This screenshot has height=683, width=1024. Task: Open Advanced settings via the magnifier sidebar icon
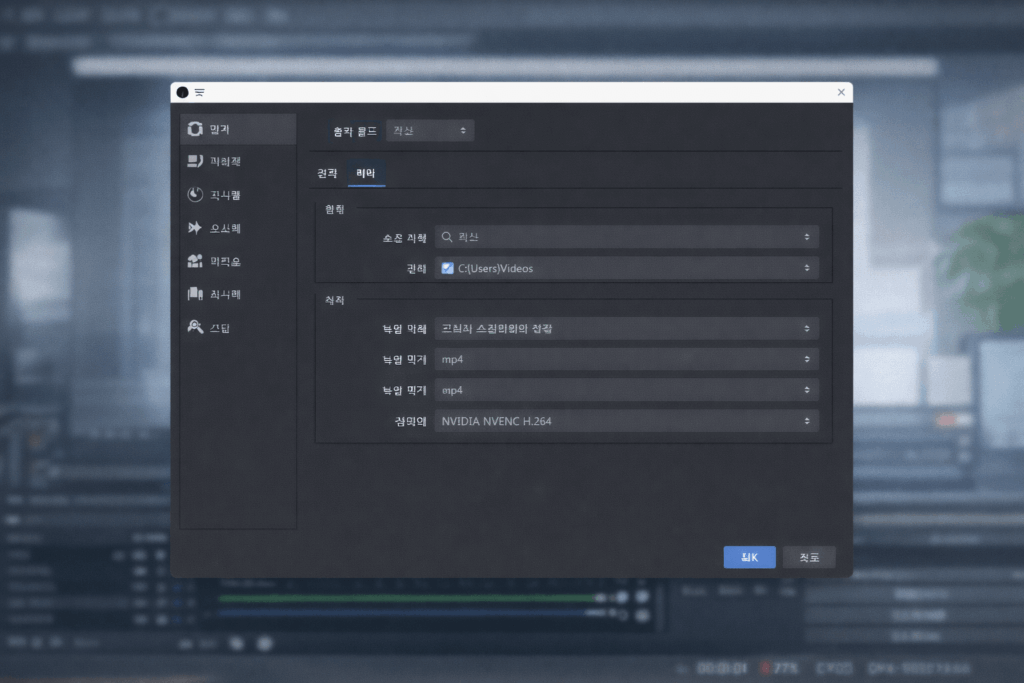195,327
